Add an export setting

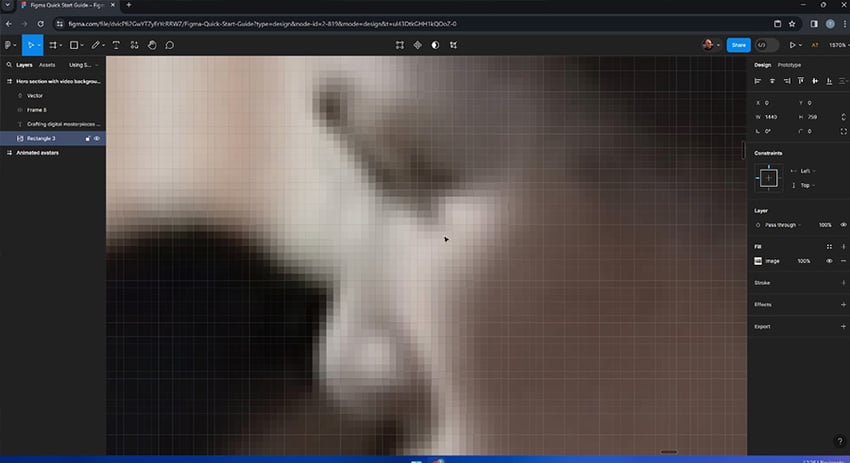(843, 326)
